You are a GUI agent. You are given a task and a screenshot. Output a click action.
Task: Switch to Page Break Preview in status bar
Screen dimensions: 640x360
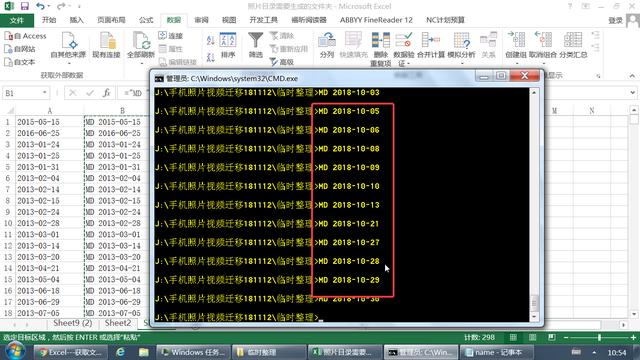pyautogui.click(x=551, y=337)
